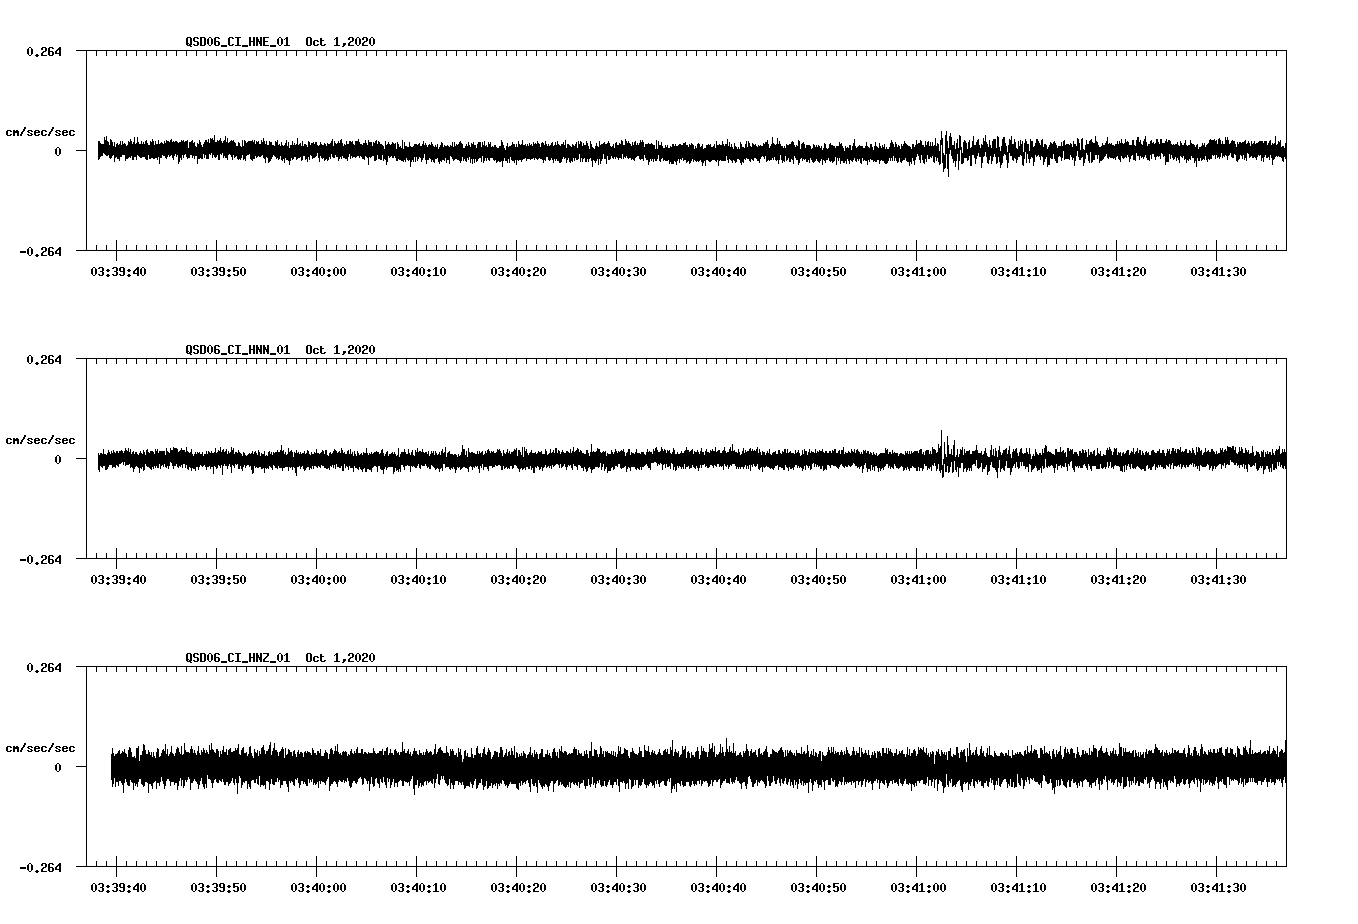Click the 03:40:50 label on the HNZ axis

(x=819, y=886)
